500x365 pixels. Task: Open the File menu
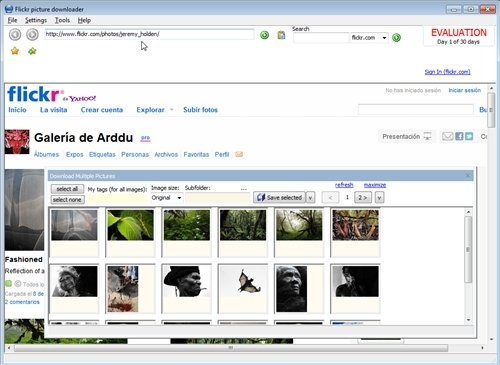coord(12,20)
